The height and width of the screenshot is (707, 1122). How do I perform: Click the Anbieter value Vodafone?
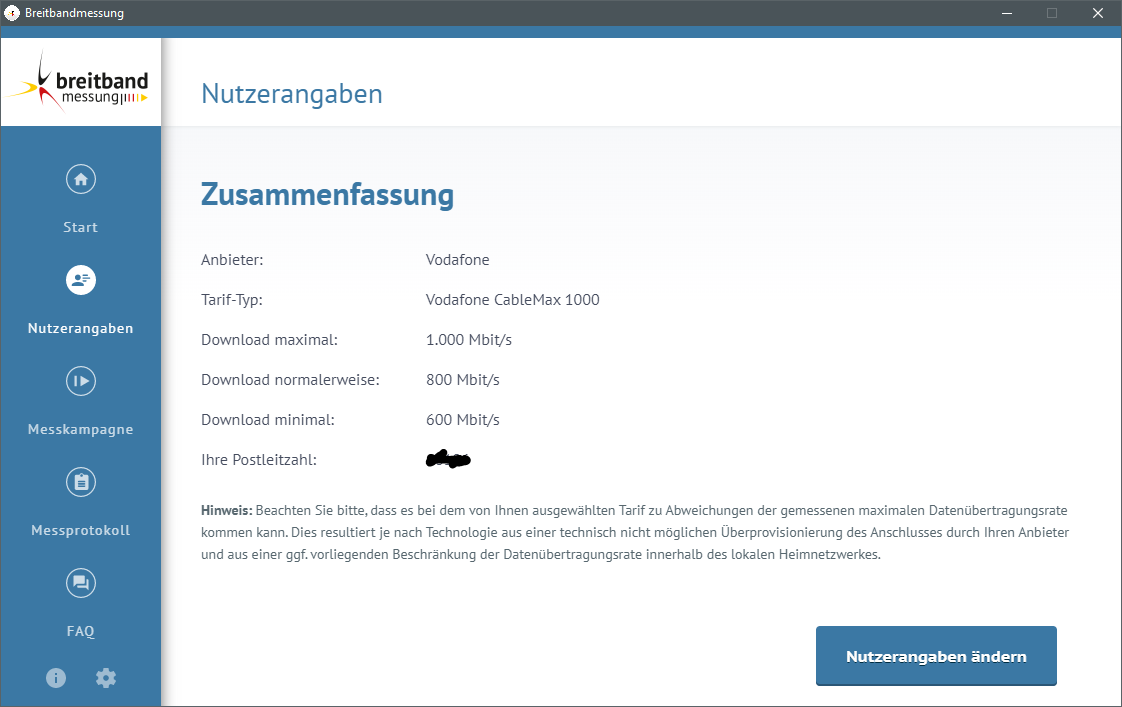coord(457,260)
